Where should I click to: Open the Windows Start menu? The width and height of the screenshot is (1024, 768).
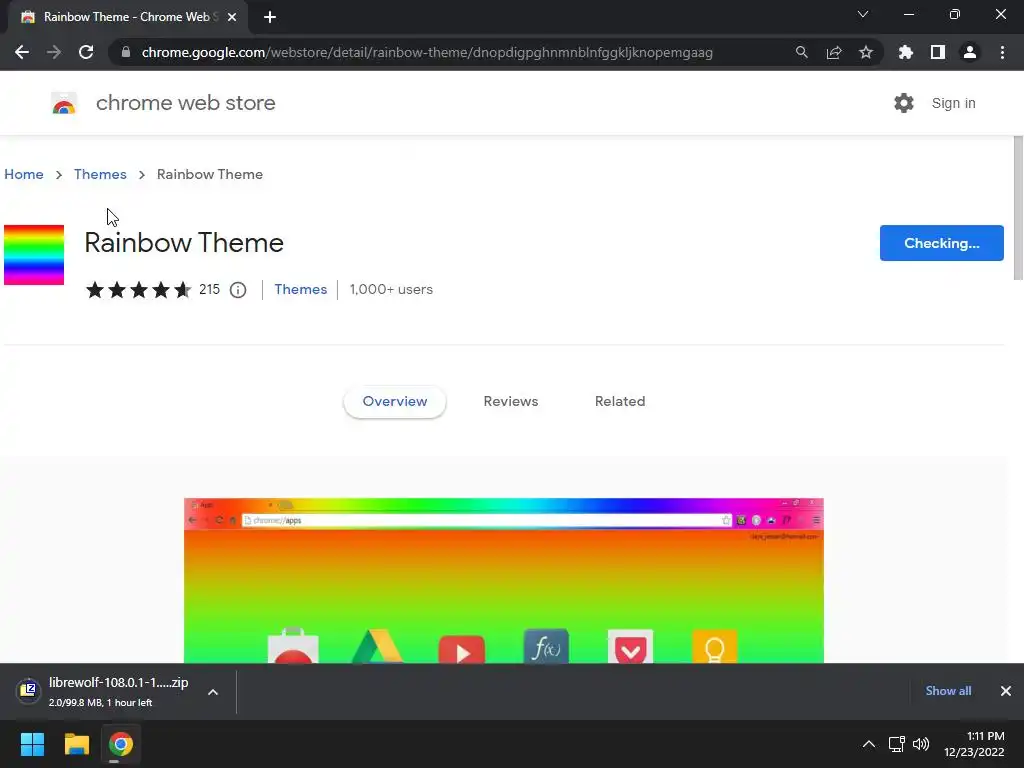coord(32,744)
